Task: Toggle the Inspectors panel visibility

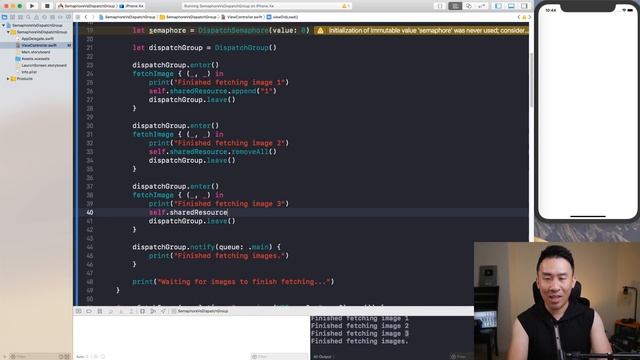Action: click(x=524, y=6)
